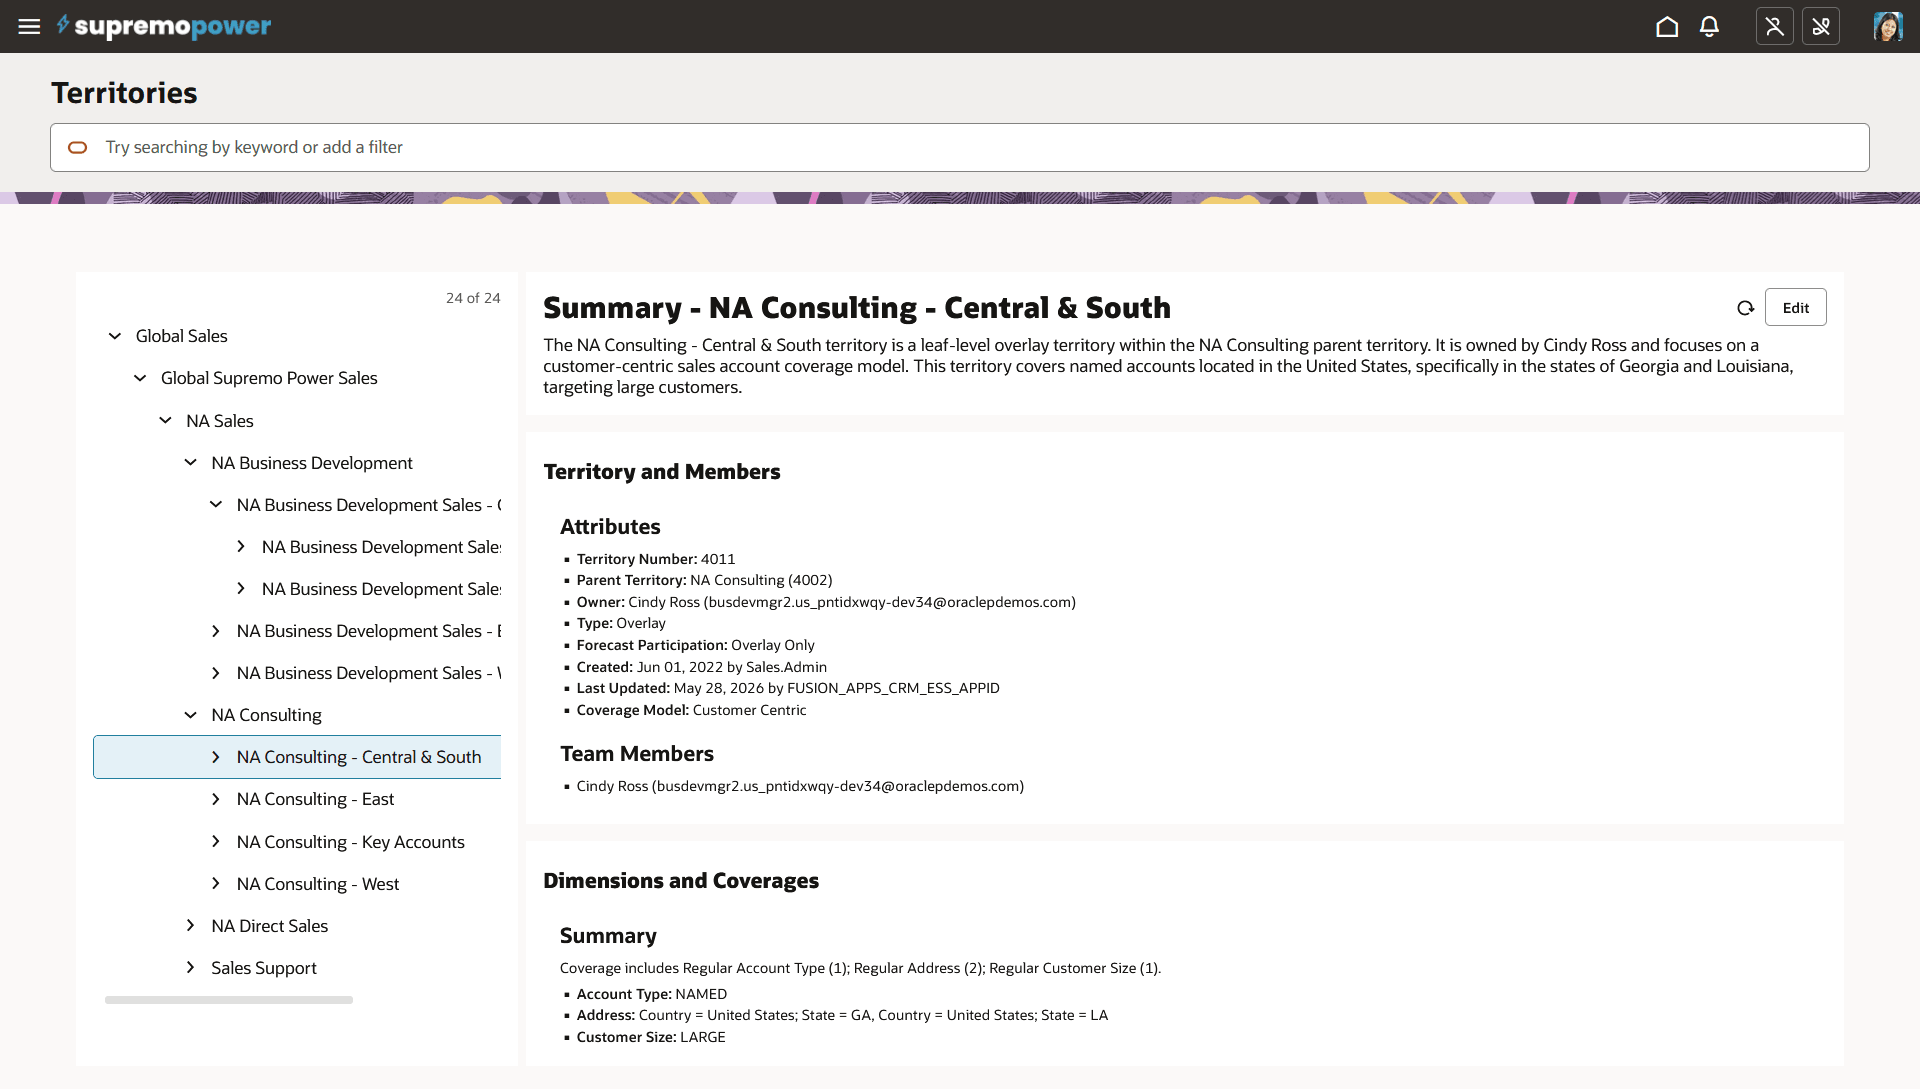Viewport: 1920px width, 1089px height.
Task: Select the NA Consulting - West territory
Action: pos(318,884)
